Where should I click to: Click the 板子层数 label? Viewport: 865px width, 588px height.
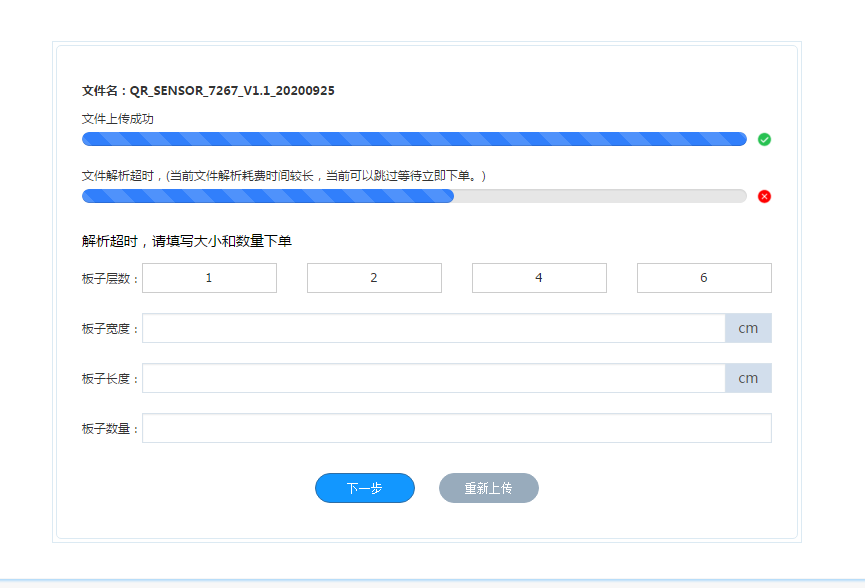point(109,279)
